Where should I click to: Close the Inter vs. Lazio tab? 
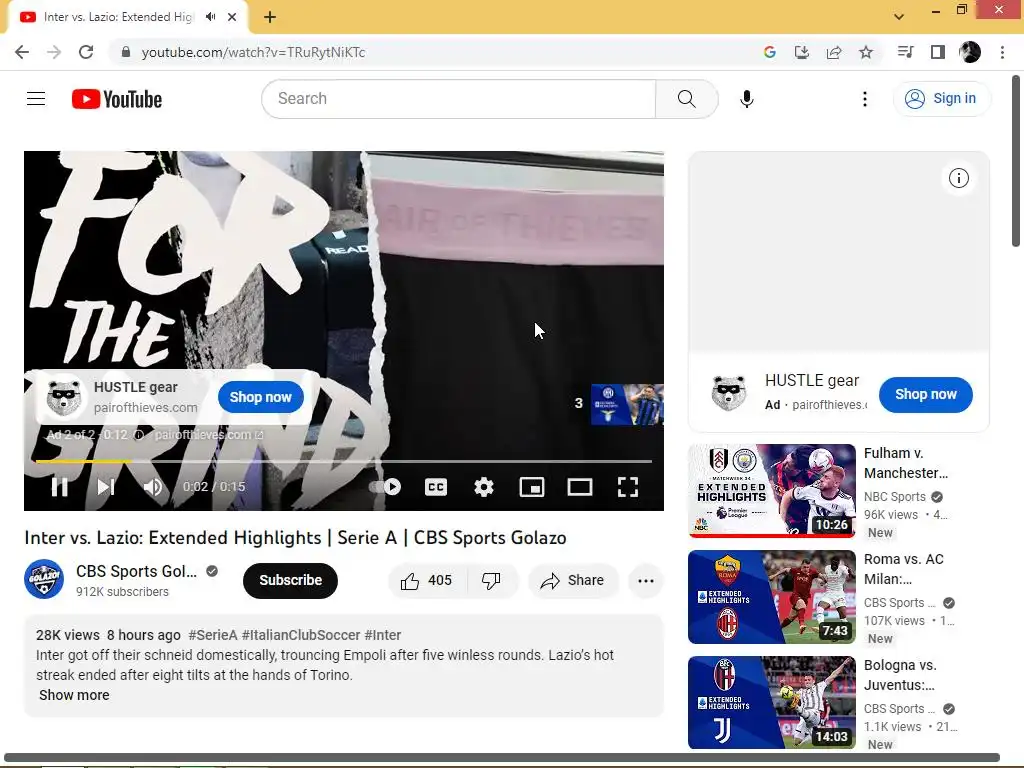click(x=231, y=17)
